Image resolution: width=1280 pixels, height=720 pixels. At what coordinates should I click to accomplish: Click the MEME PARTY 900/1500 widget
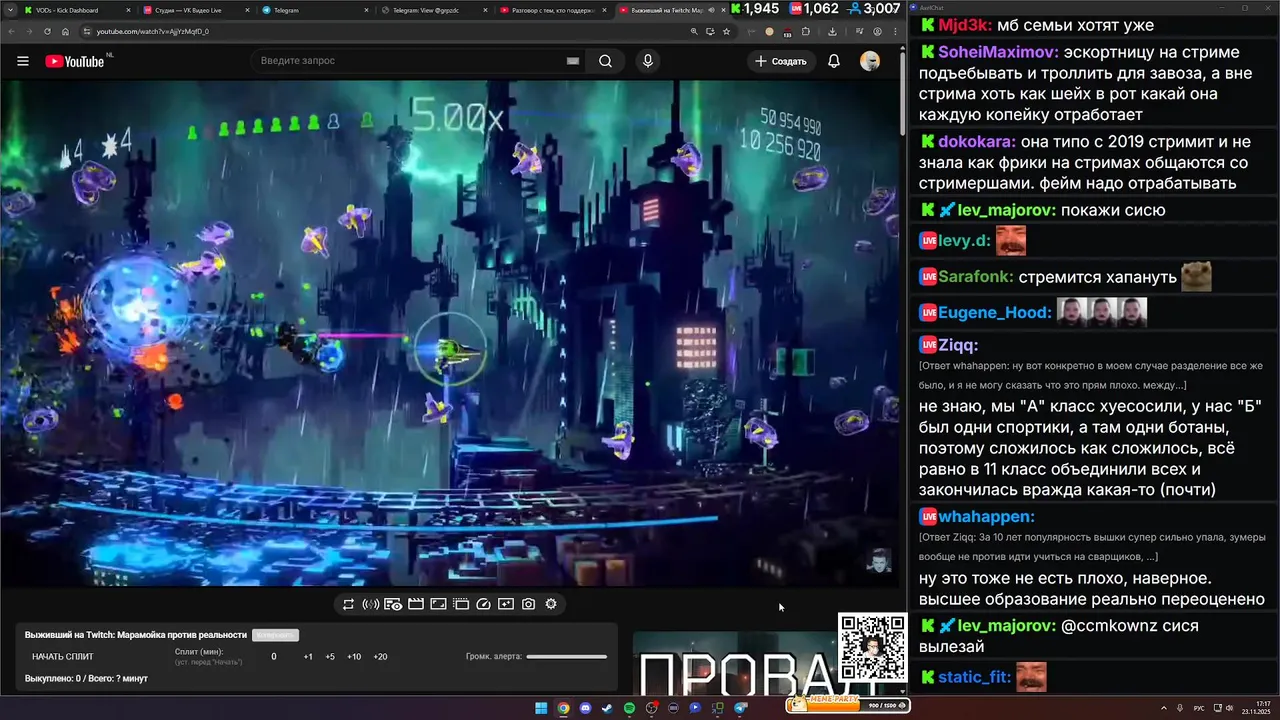click(847, 705)
